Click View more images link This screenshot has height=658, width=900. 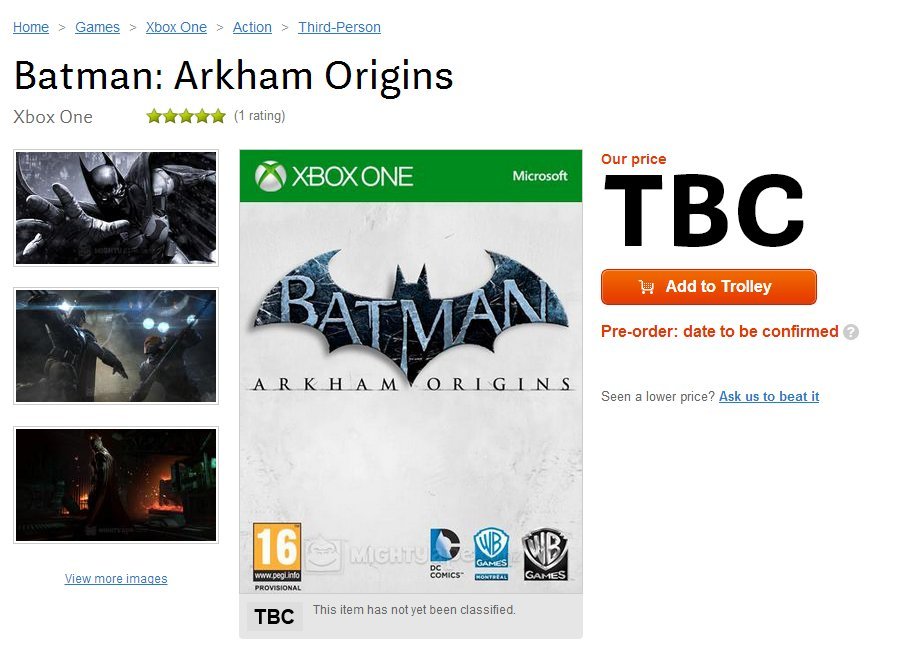[116, 578]
